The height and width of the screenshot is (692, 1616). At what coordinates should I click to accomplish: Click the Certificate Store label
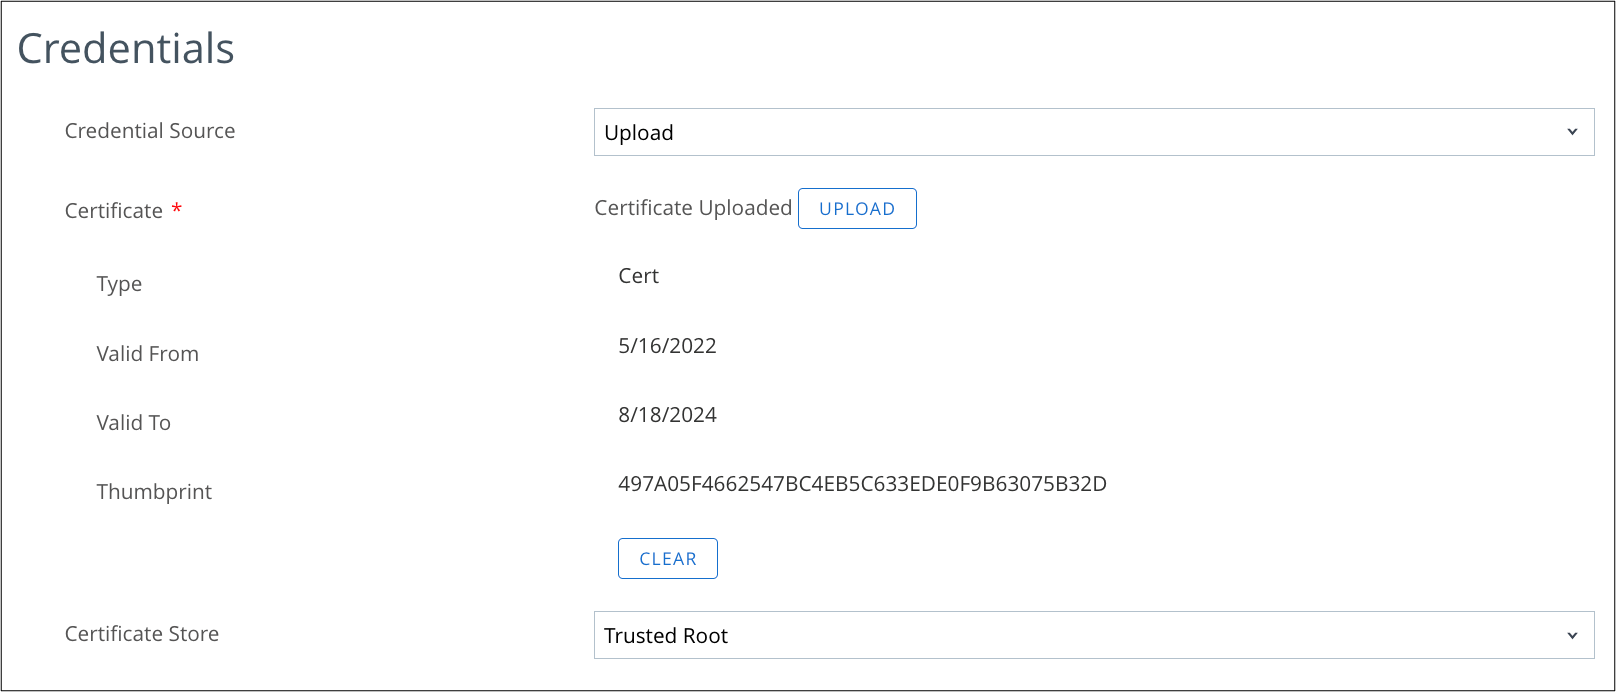pyautogui.click(x=142, y=634)
